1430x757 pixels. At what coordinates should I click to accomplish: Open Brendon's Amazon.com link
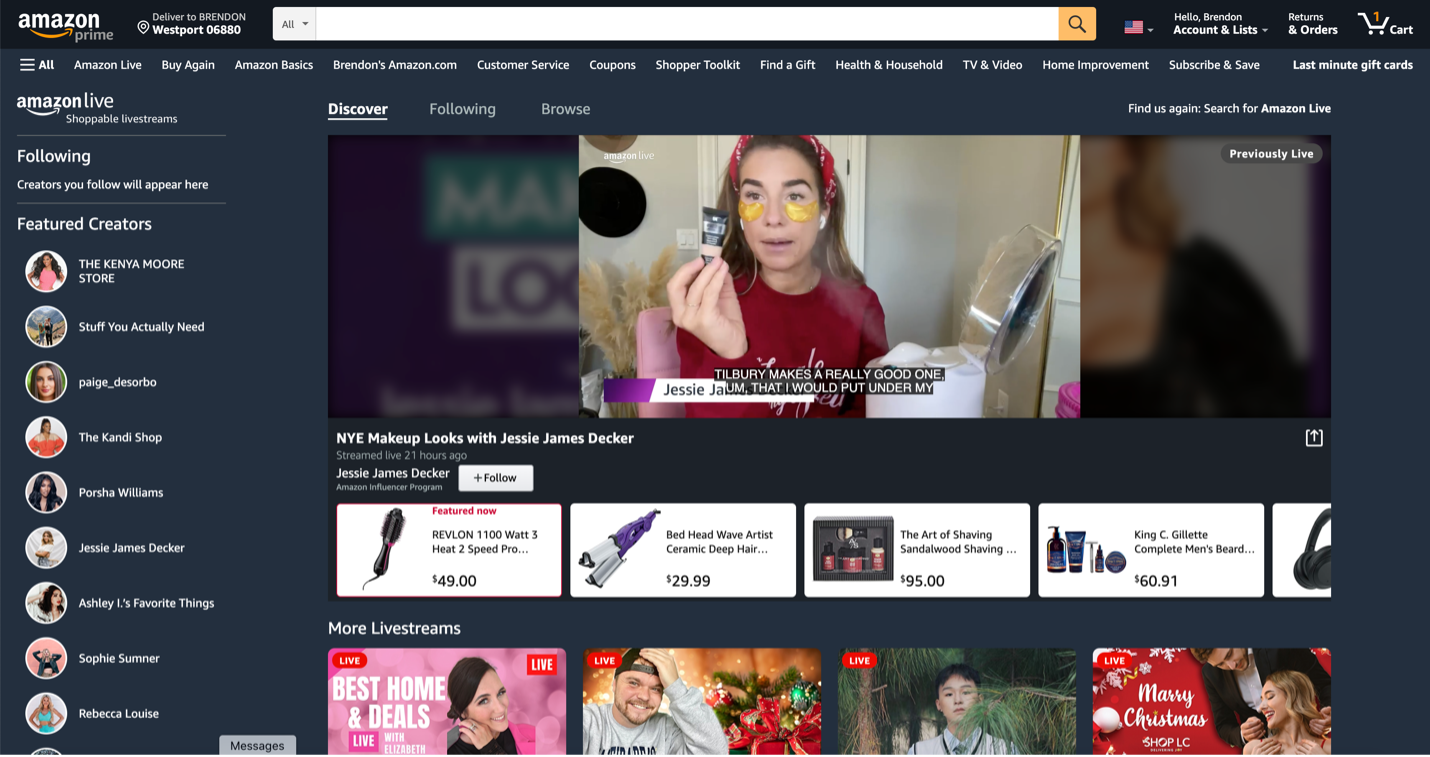[395, 65]
